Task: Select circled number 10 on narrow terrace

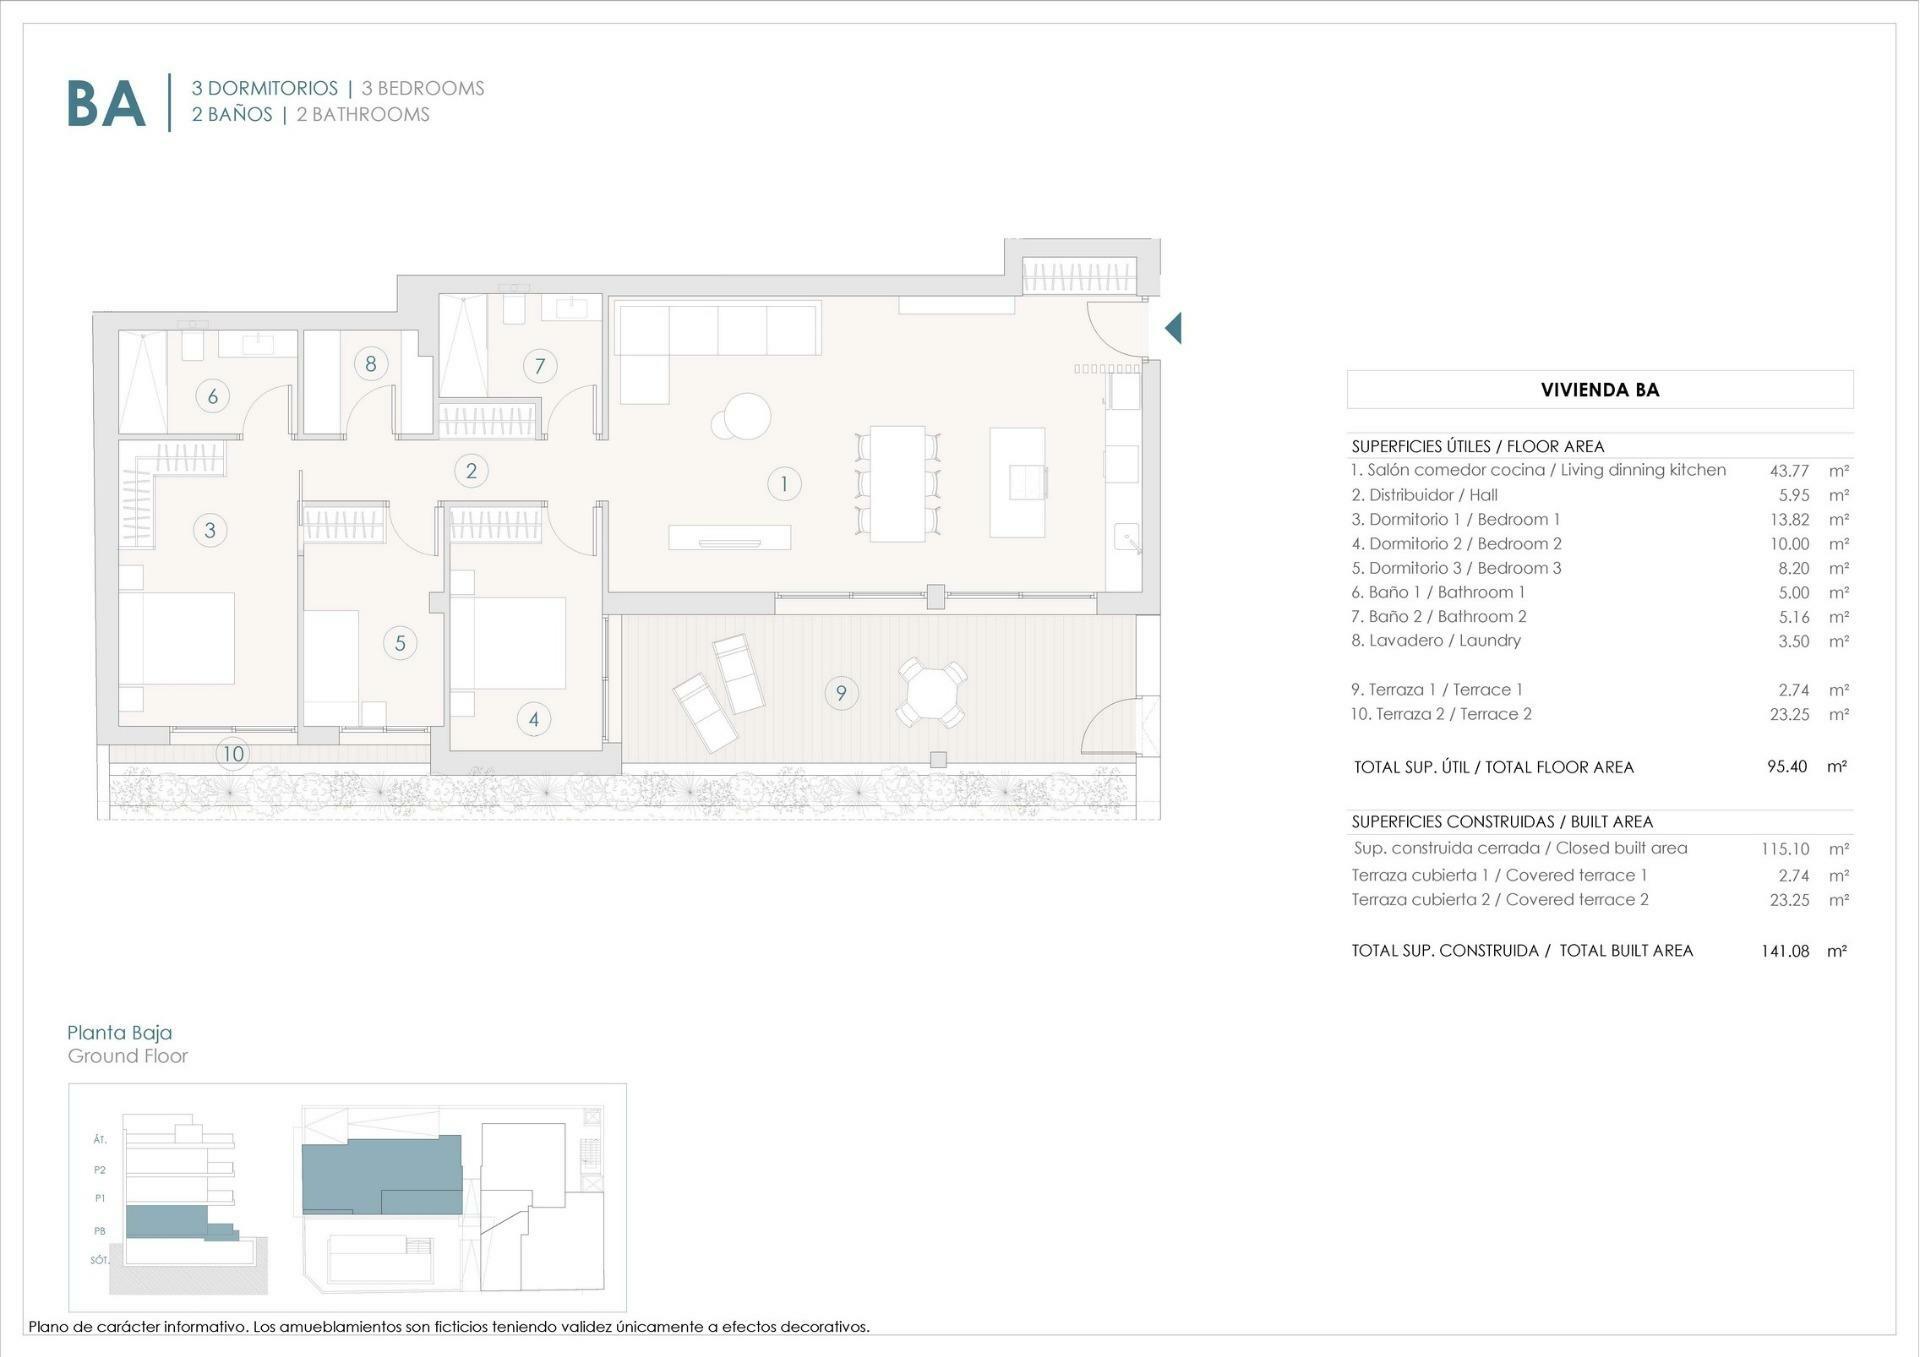Action: coord(233,753)
